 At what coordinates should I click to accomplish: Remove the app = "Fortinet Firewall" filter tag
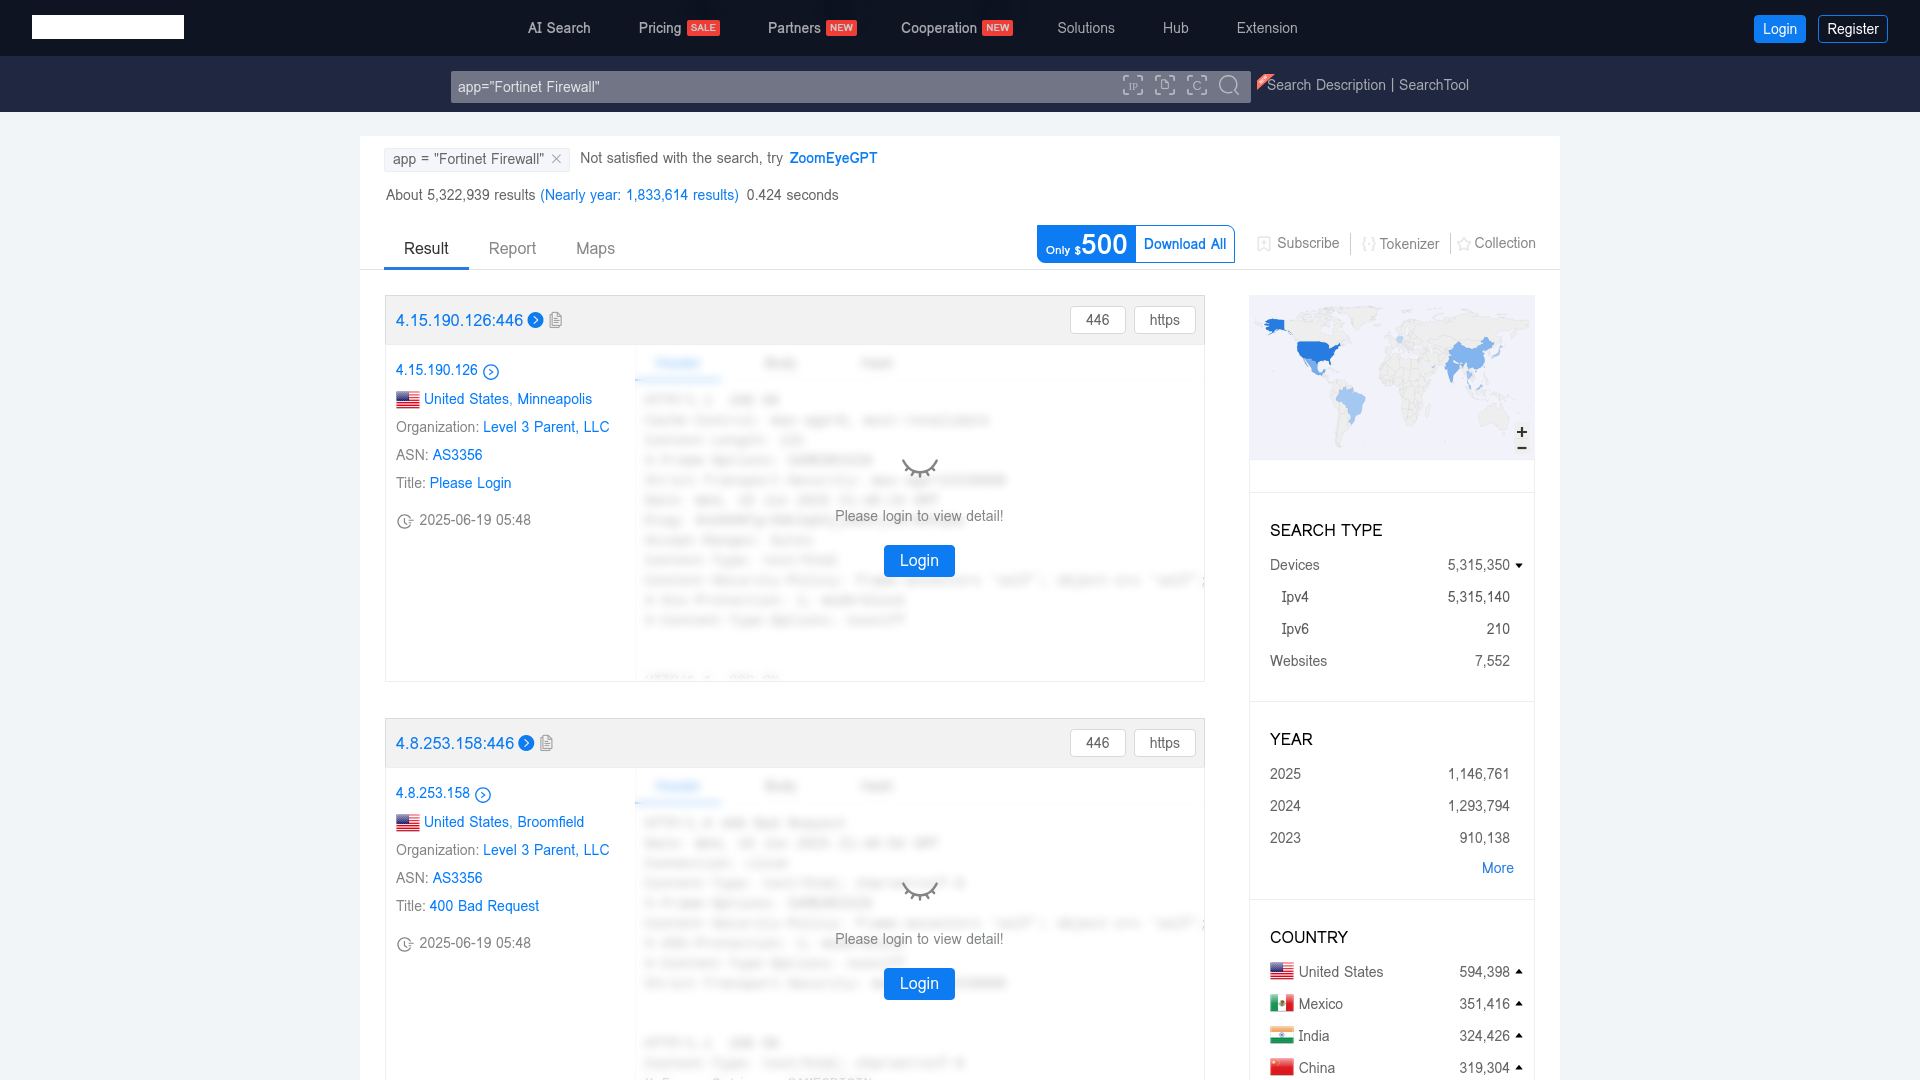click(x=557, y=159)
